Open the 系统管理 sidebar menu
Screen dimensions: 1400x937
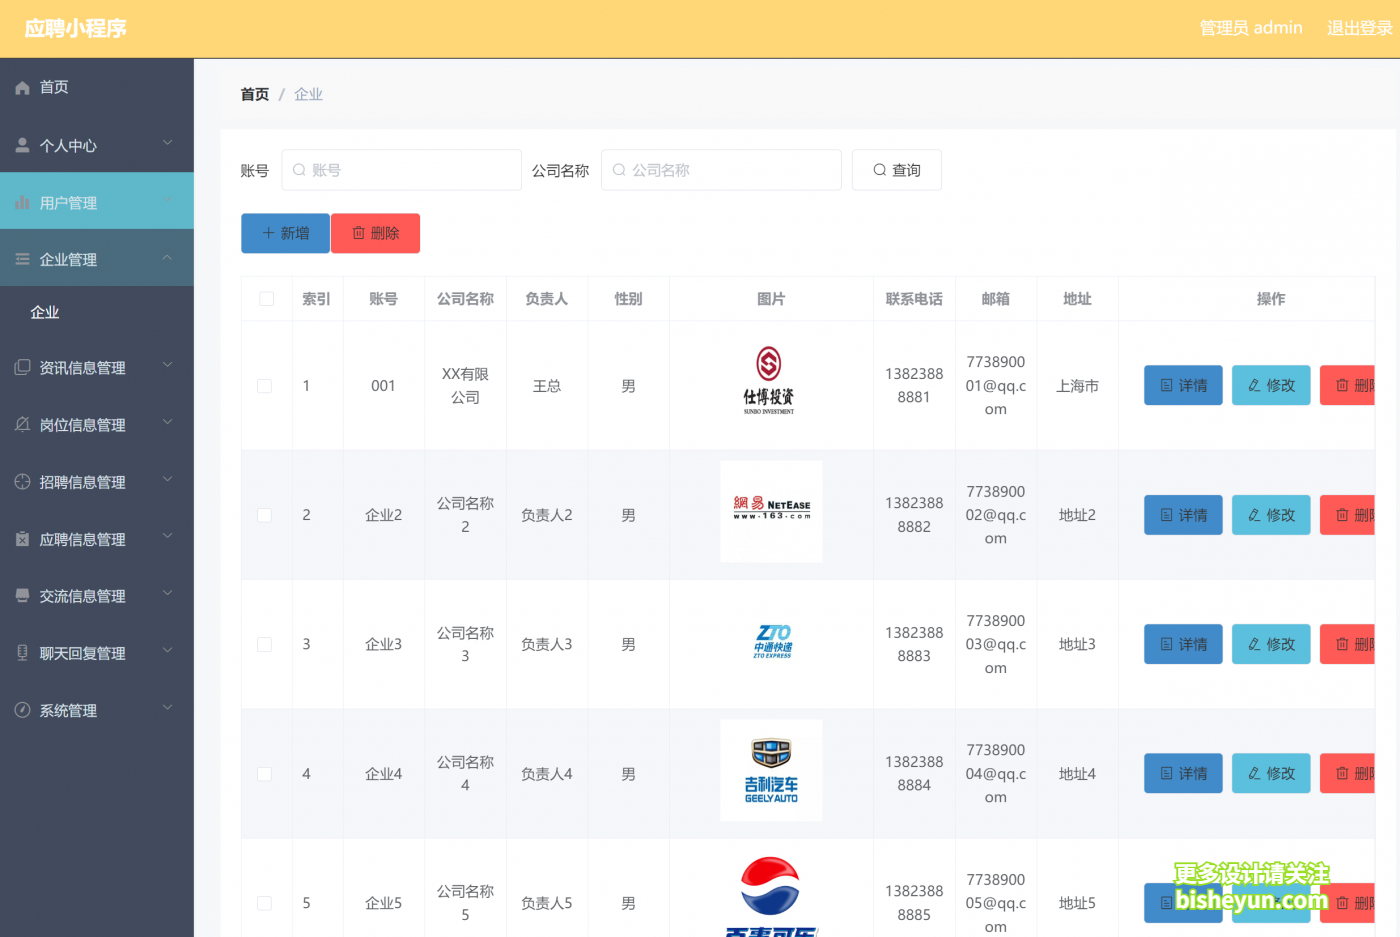point(97,710)
